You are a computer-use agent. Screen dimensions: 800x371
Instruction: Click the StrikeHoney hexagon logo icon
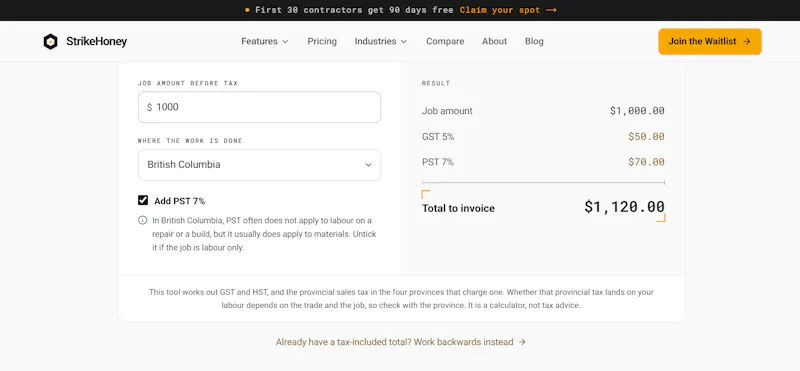point(51,41)
